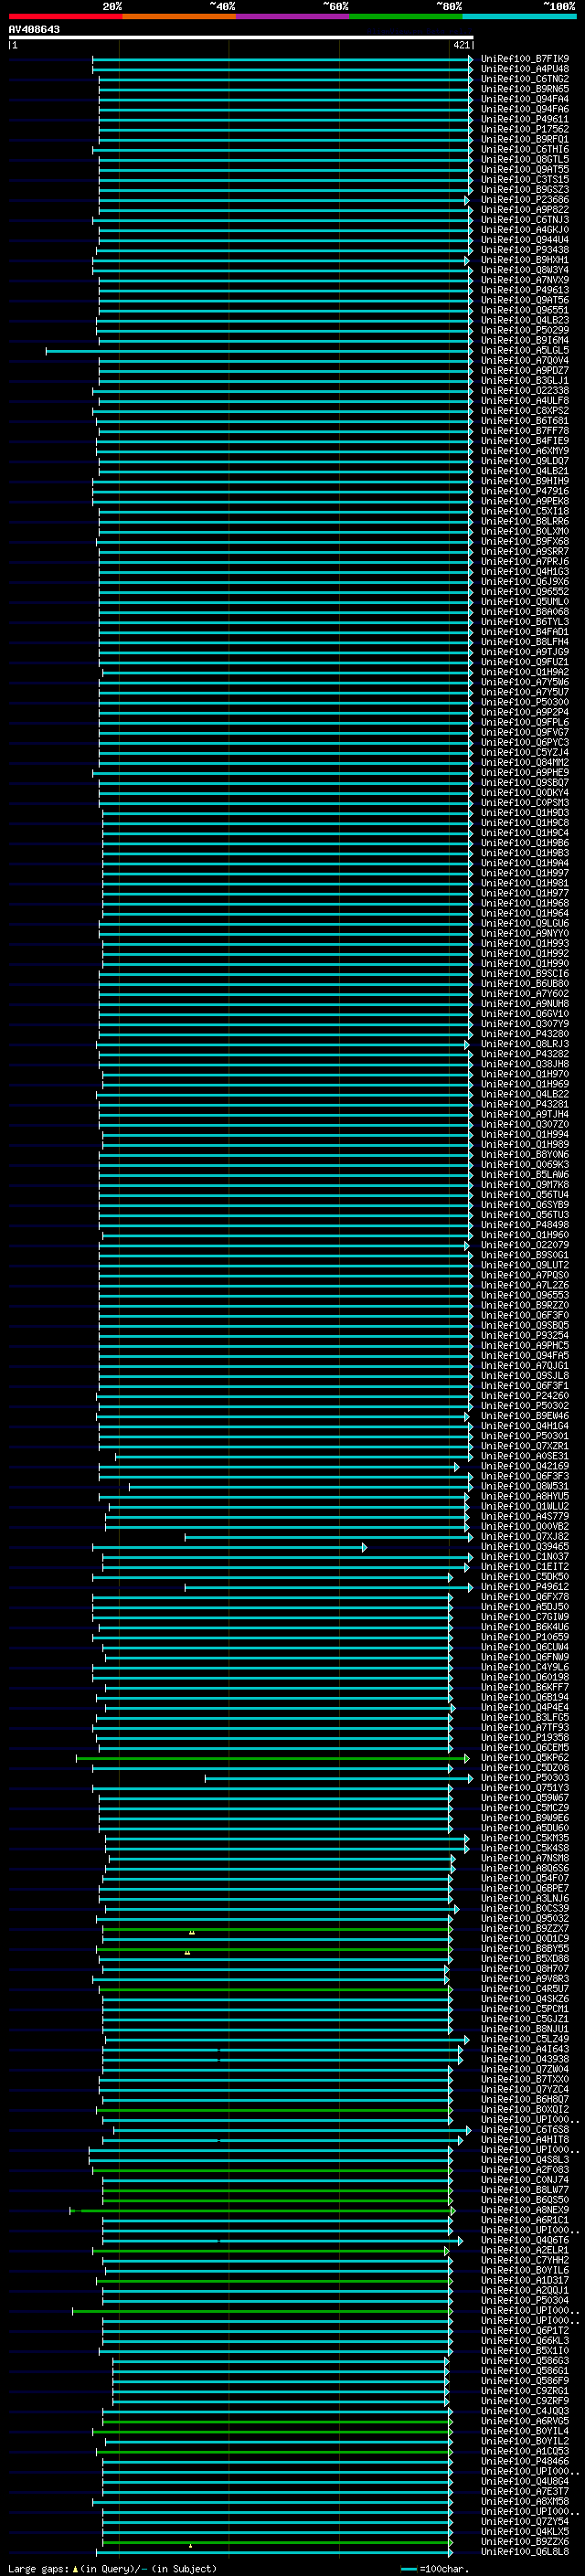Click the UniRef100_Q6FX78 label
The height and width of the screenshot is (2576, 585).
tap(525, 1597)
